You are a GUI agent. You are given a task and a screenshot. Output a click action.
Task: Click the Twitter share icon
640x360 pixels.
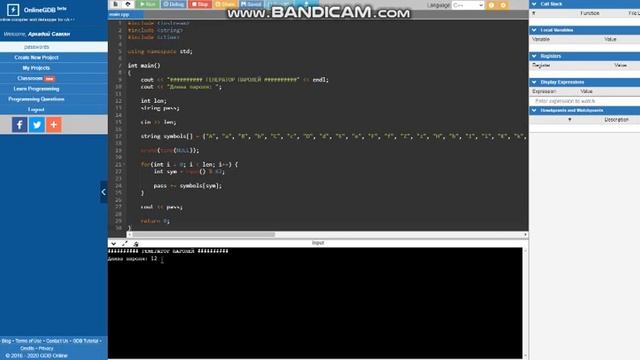(x=37, y=124)
